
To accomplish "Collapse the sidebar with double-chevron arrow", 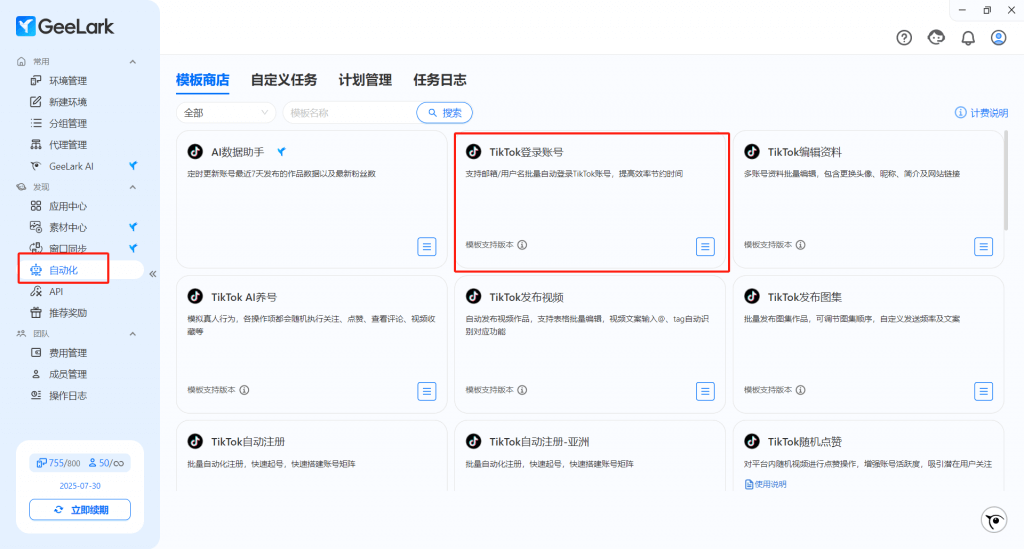I will pyautogui.click(x=153, y=273).
